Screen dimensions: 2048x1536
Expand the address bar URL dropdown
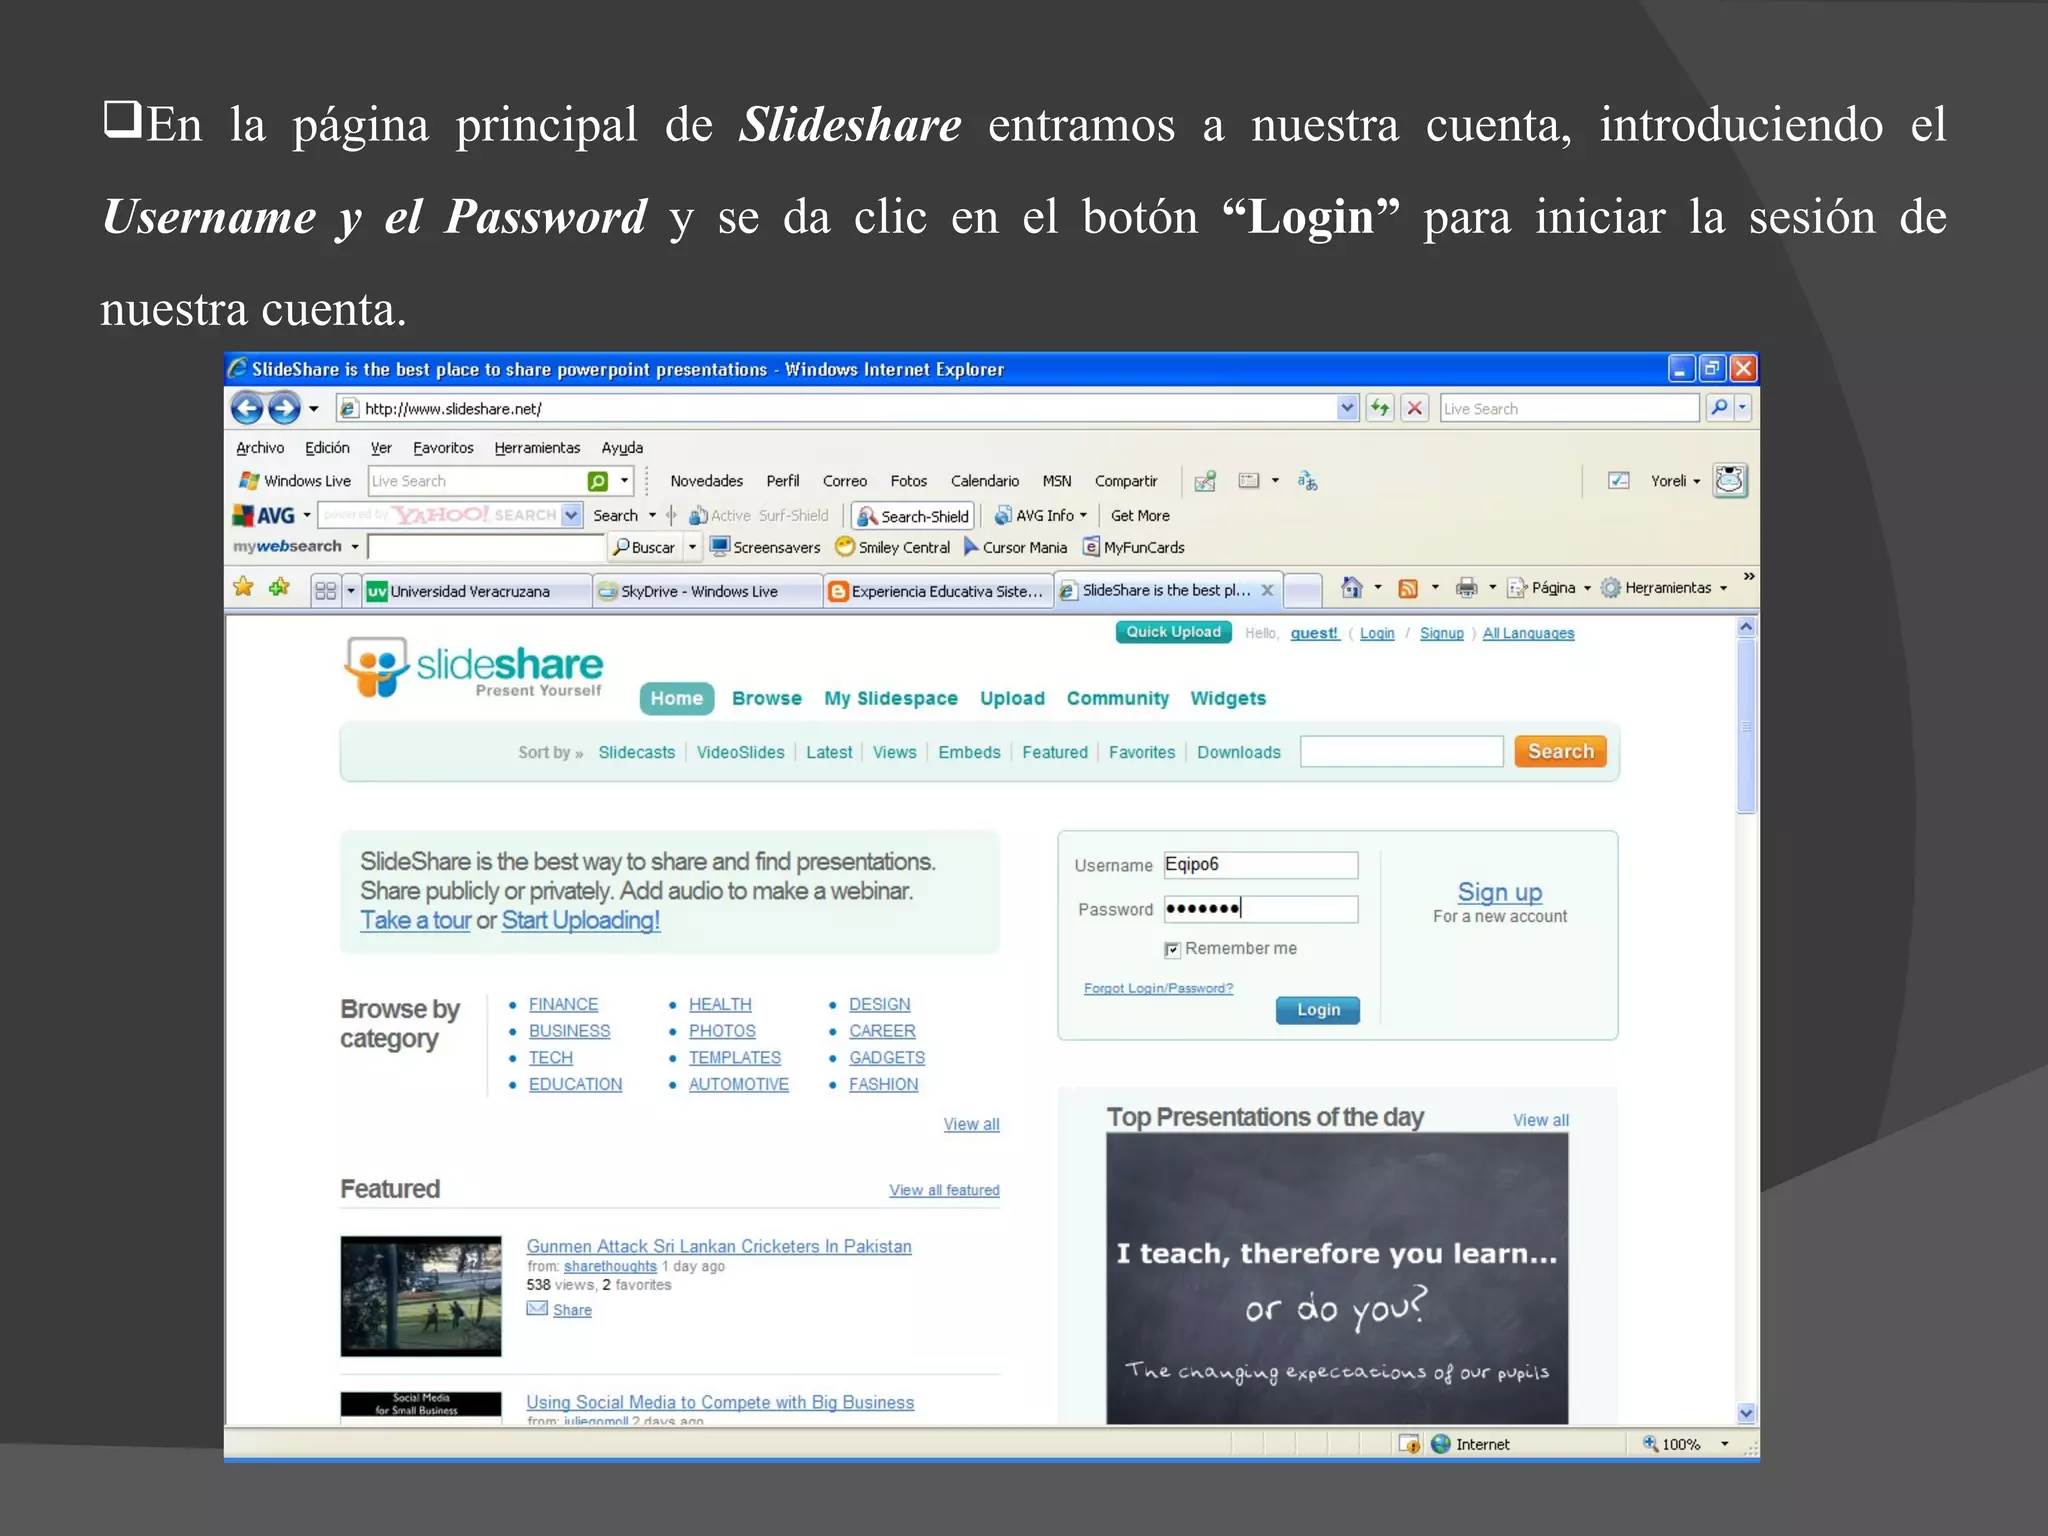[x=1347, y=408]
